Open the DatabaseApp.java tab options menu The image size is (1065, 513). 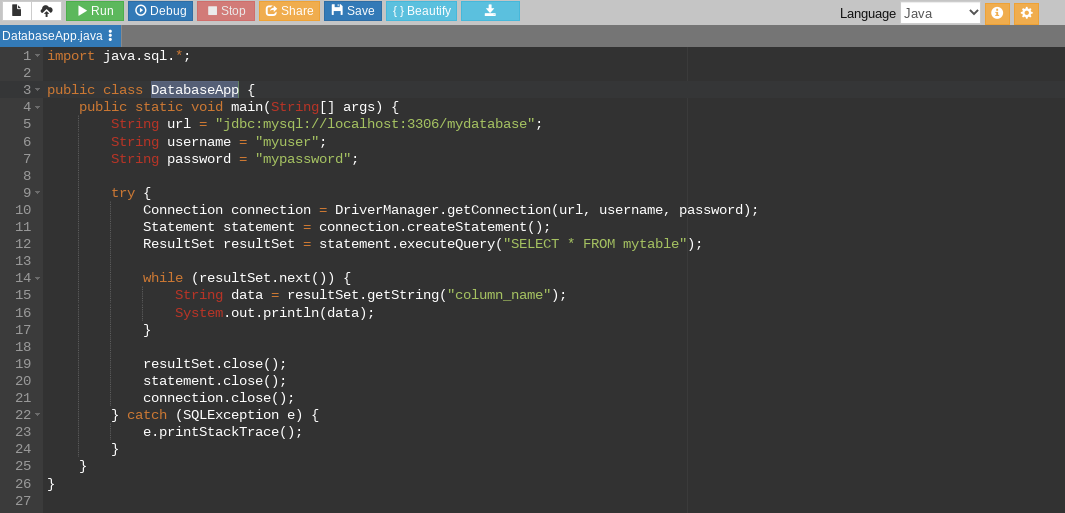pyautogui.click(x=110, y=36)
